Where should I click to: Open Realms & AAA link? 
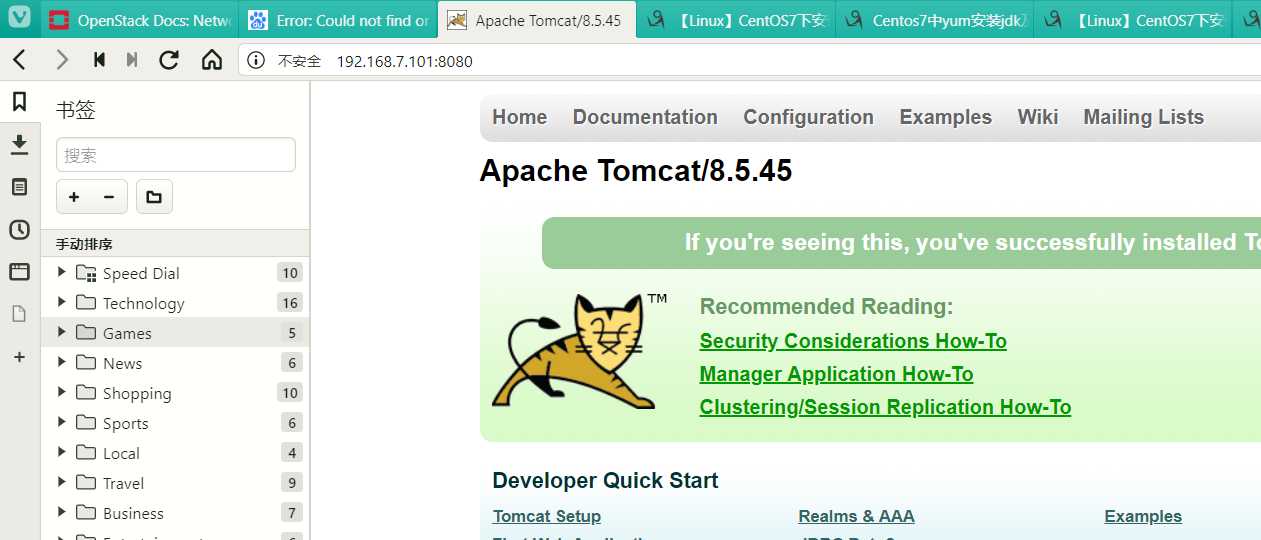(856, 516)
